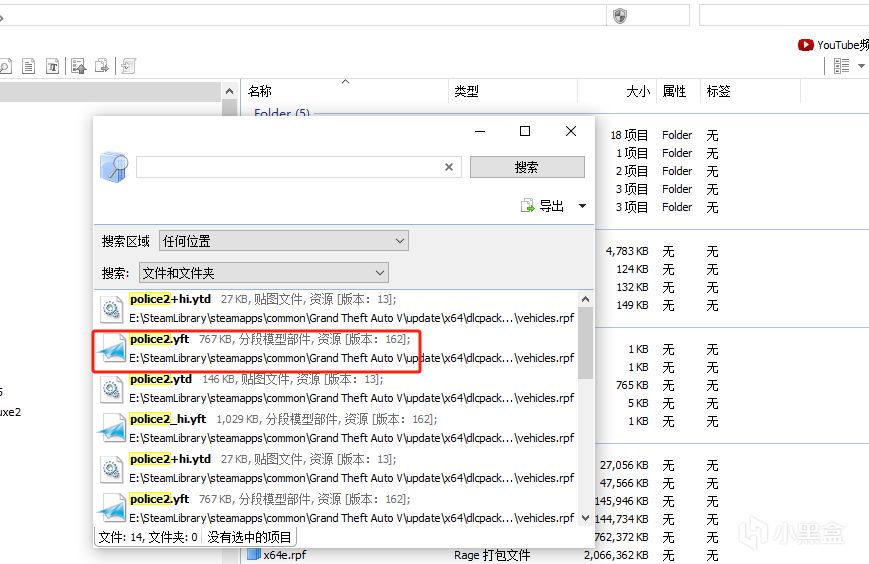Clear the search text with X icon
Viewport: 869px width, 564px height.
(449, 167)
